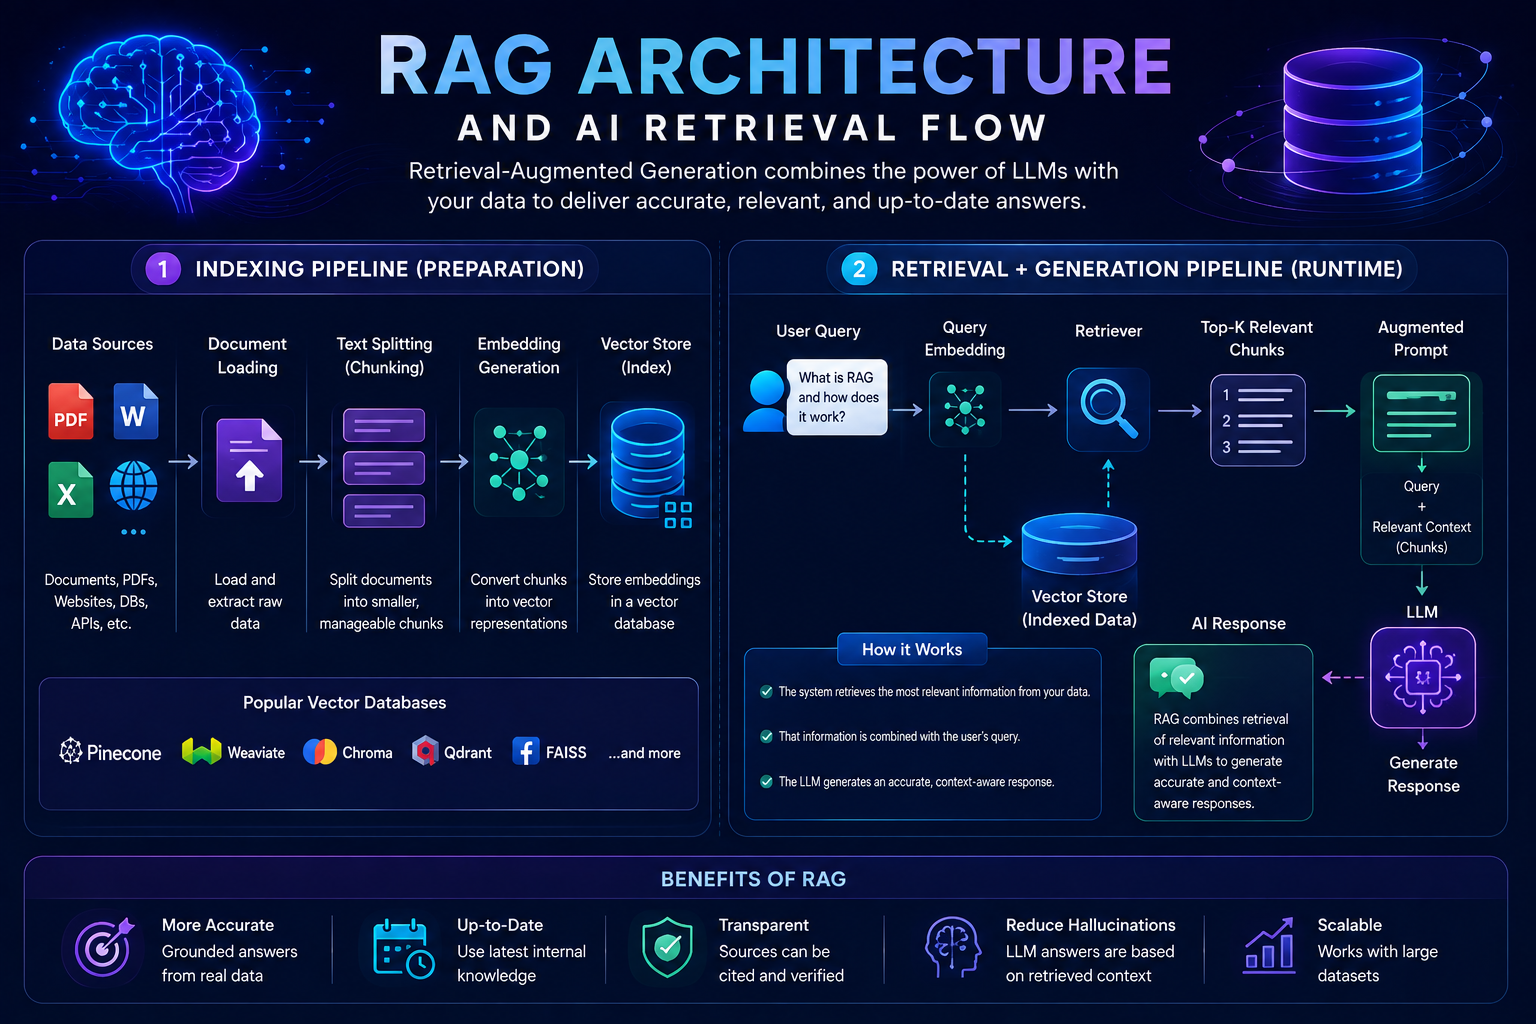Click the 'What is RAG and how does it work?' bubble
This screenshot has width=1536, height=1024.
click(837, 397)
